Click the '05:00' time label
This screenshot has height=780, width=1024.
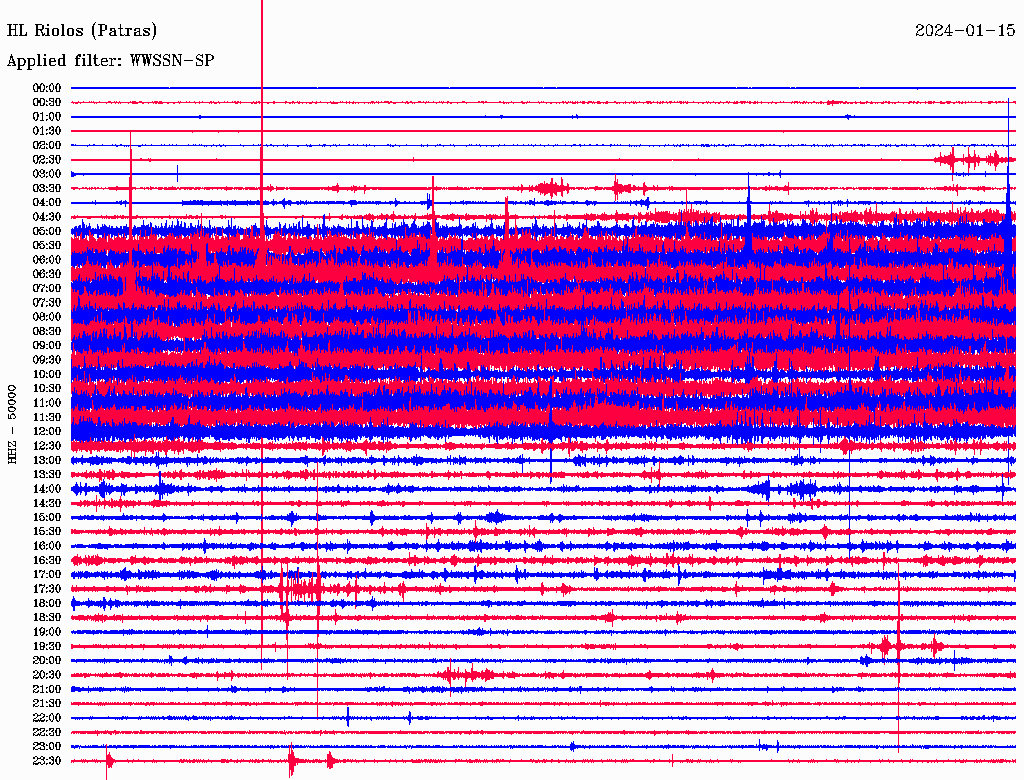(47, 231)
